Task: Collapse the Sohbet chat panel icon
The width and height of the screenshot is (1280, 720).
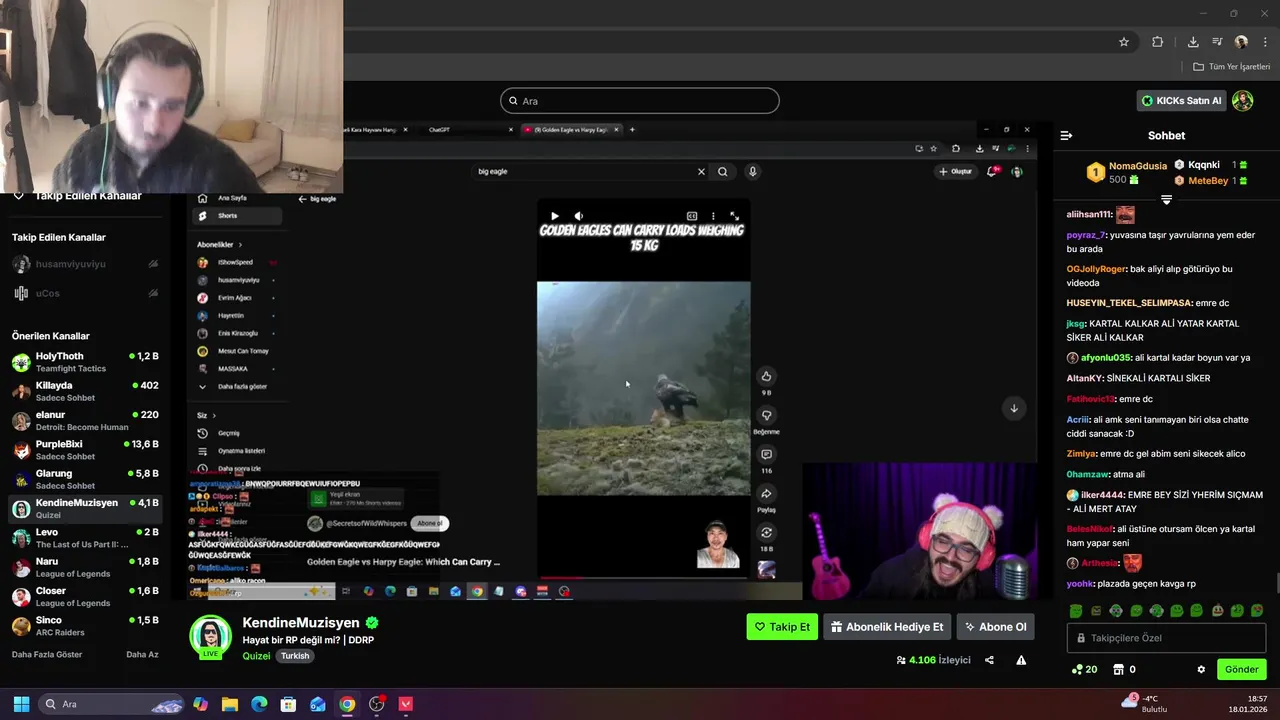Action: pos(1066,135)
